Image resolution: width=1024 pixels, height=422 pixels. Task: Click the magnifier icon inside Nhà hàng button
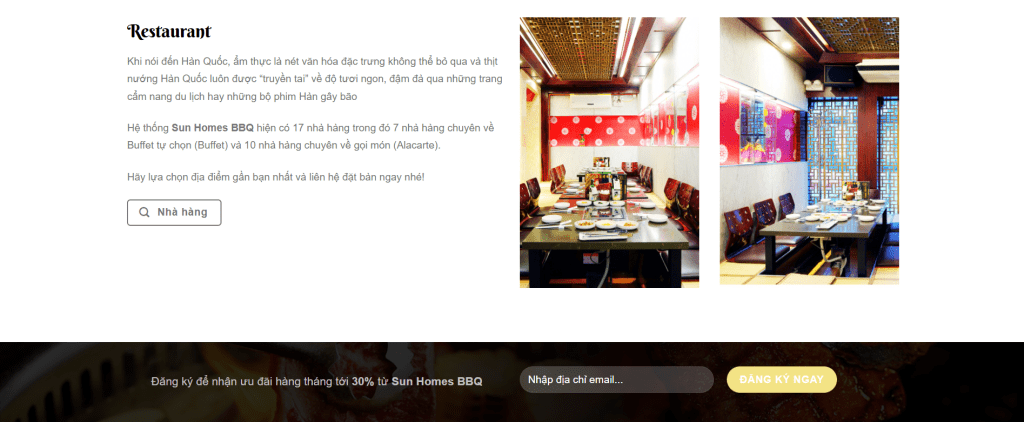(x=144, y=212)
